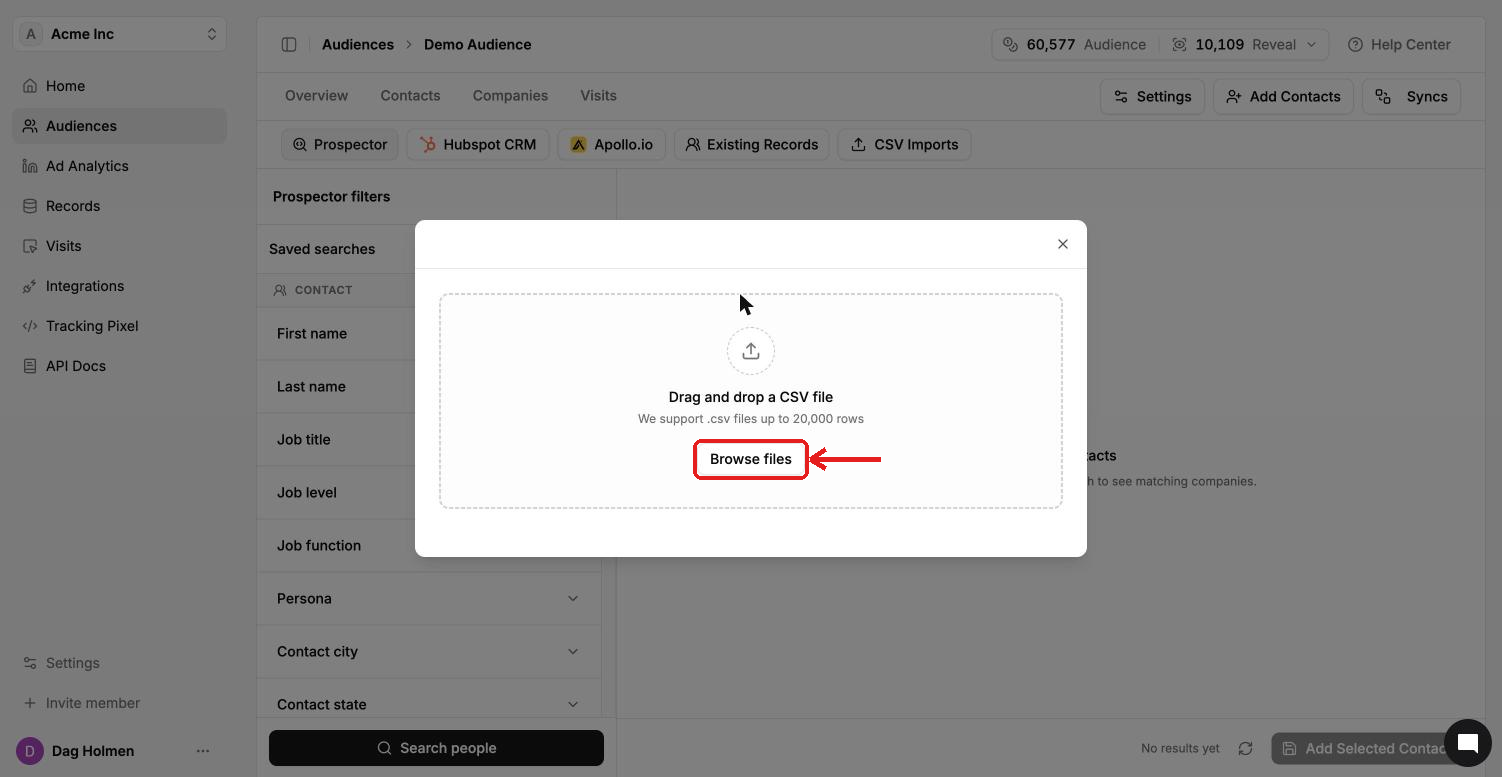Viewport: 1502px width, 777px height.
Task: Open the more options menu beside Dag Holmen
Action: click(x=203, y=751)
